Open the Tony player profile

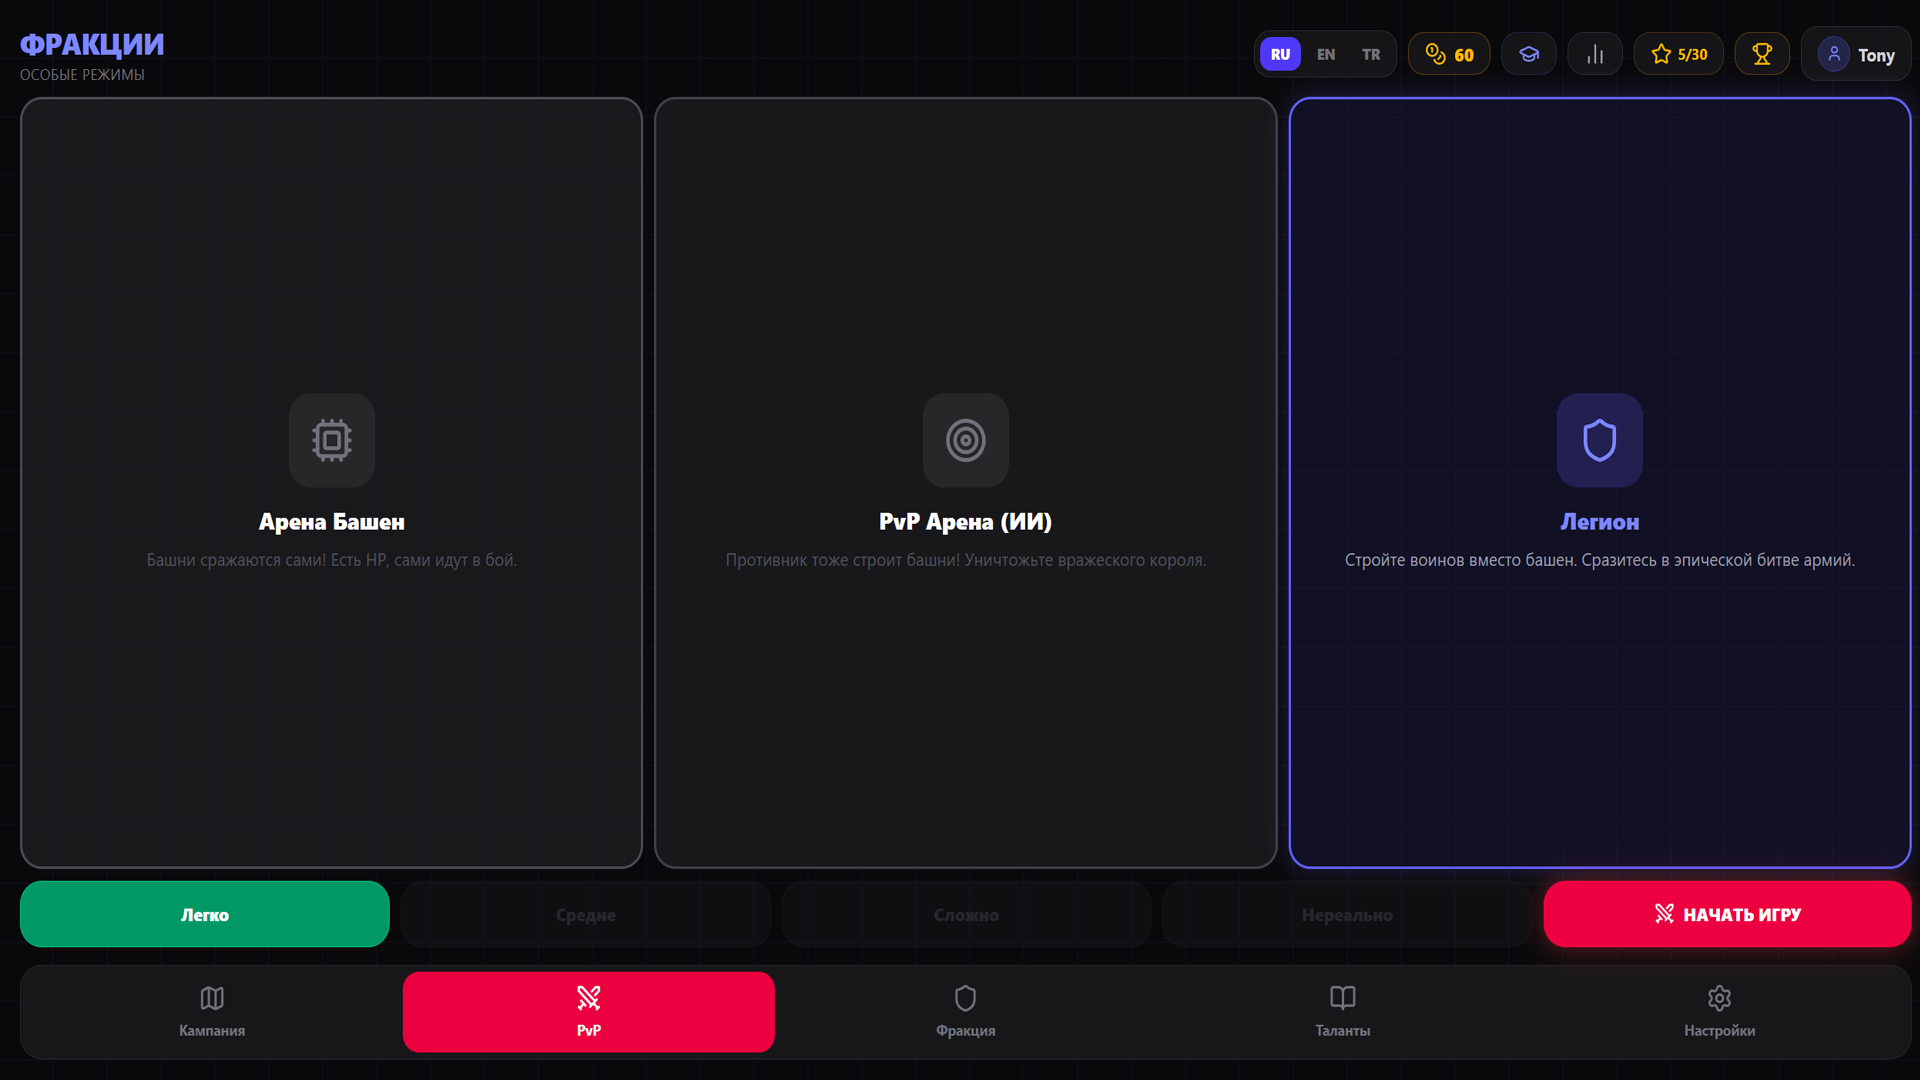pyautogui.click(x=1856, y=54)
